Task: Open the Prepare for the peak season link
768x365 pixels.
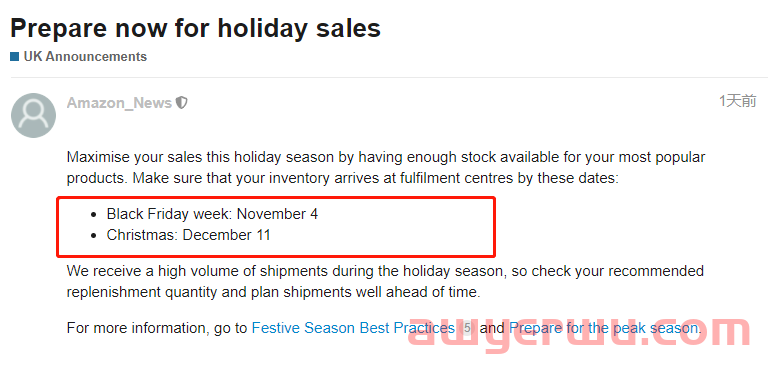Action: pos(604,328)
